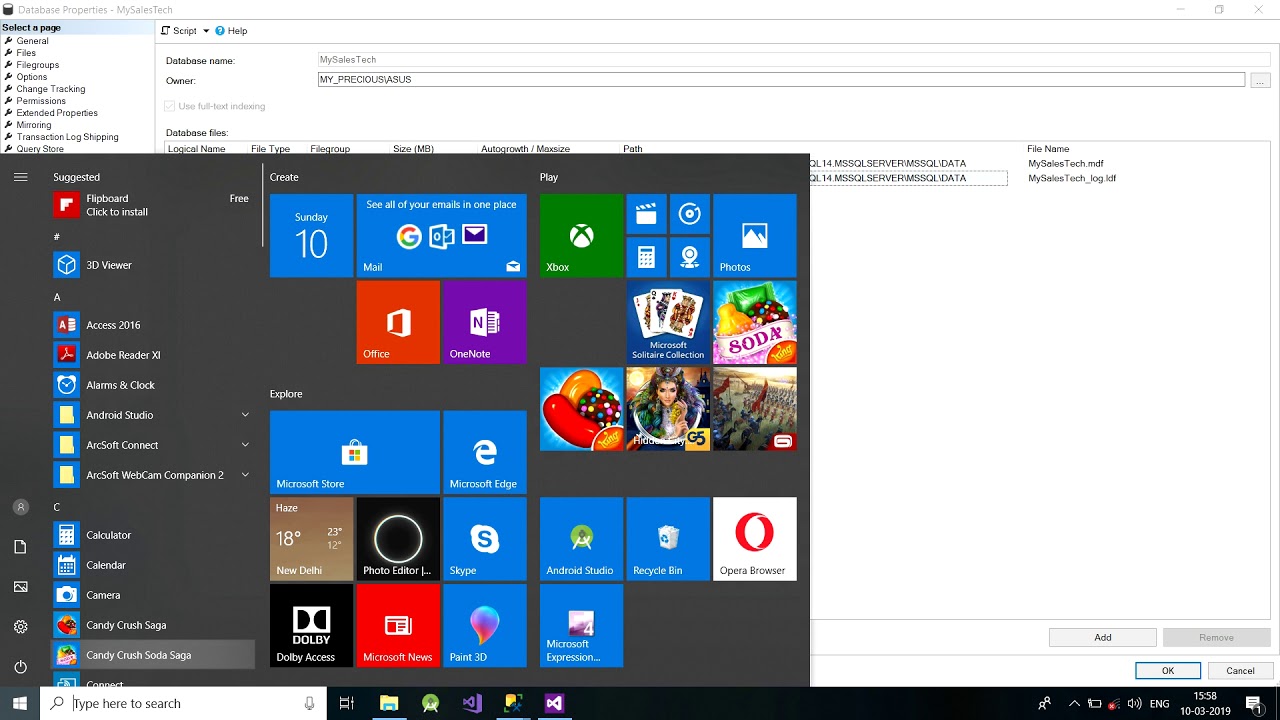This screenshot has height=720, width=1280.
Task: Open the Xbox tile
Action: 581,236
